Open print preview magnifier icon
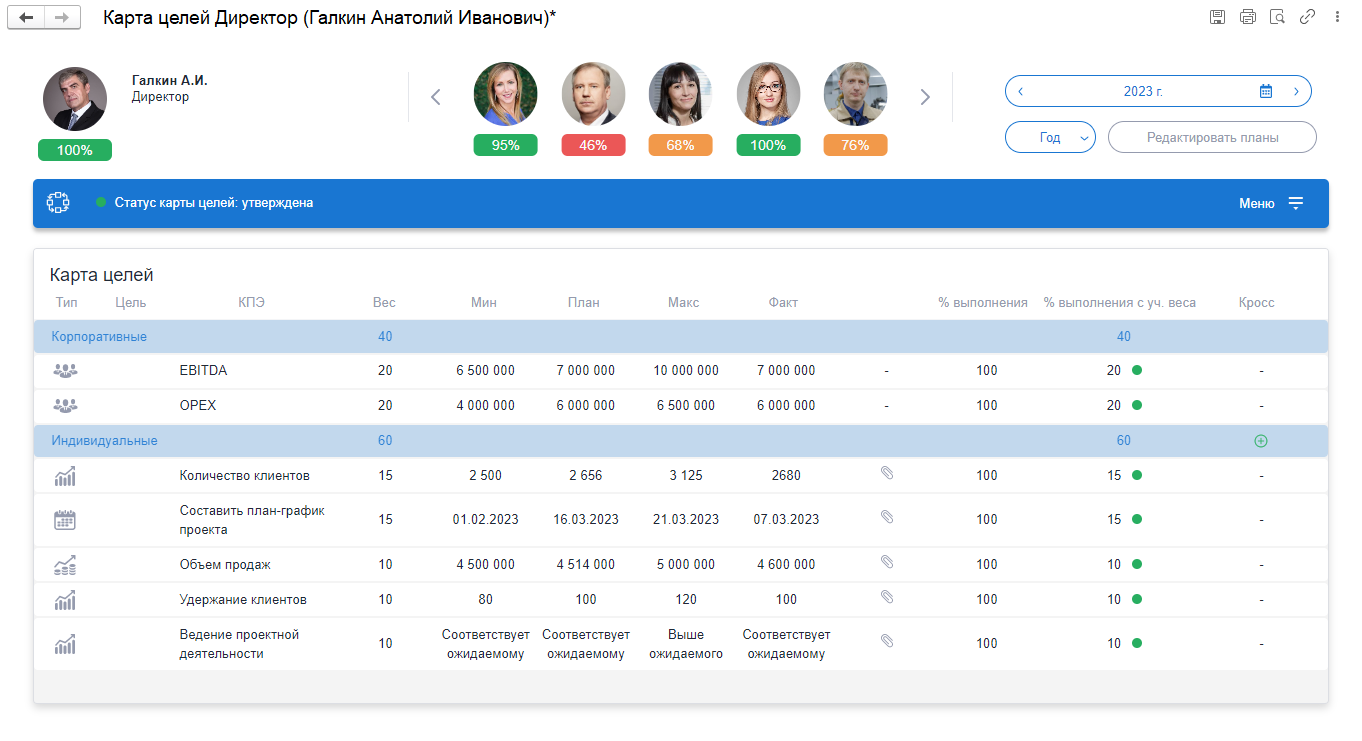The height and width of the screenshot is (741, 1362). (x=1277, y=17)
